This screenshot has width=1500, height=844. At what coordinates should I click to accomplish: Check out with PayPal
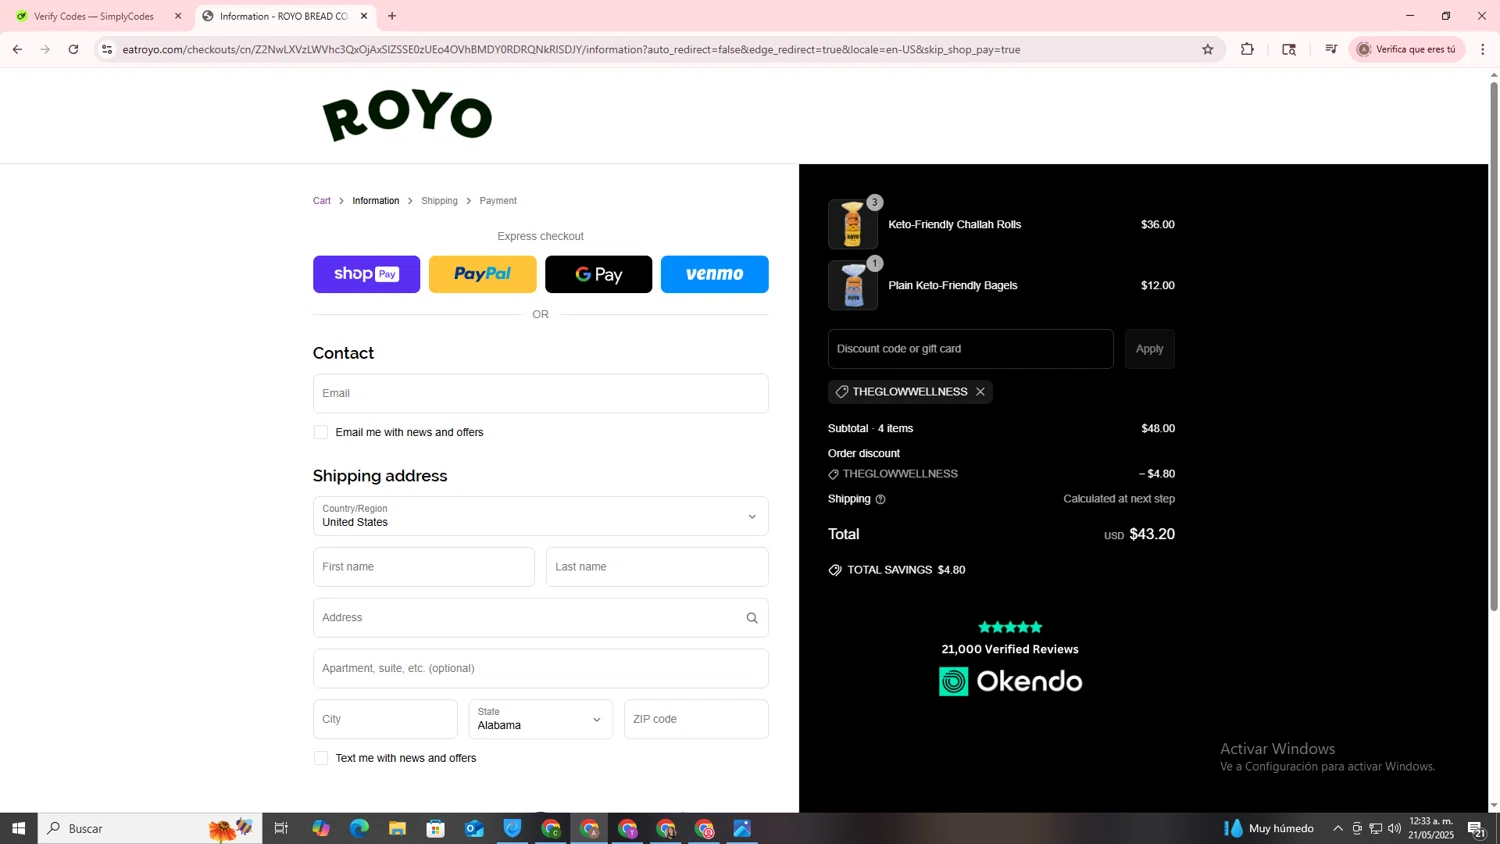pos(482,274)
